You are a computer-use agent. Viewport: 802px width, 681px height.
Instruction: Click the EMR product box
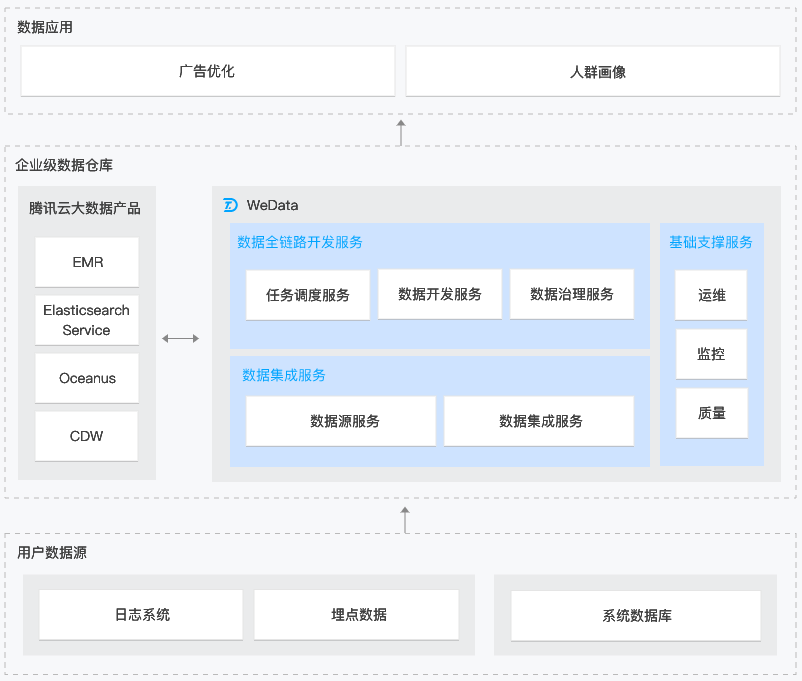[87, 262]
